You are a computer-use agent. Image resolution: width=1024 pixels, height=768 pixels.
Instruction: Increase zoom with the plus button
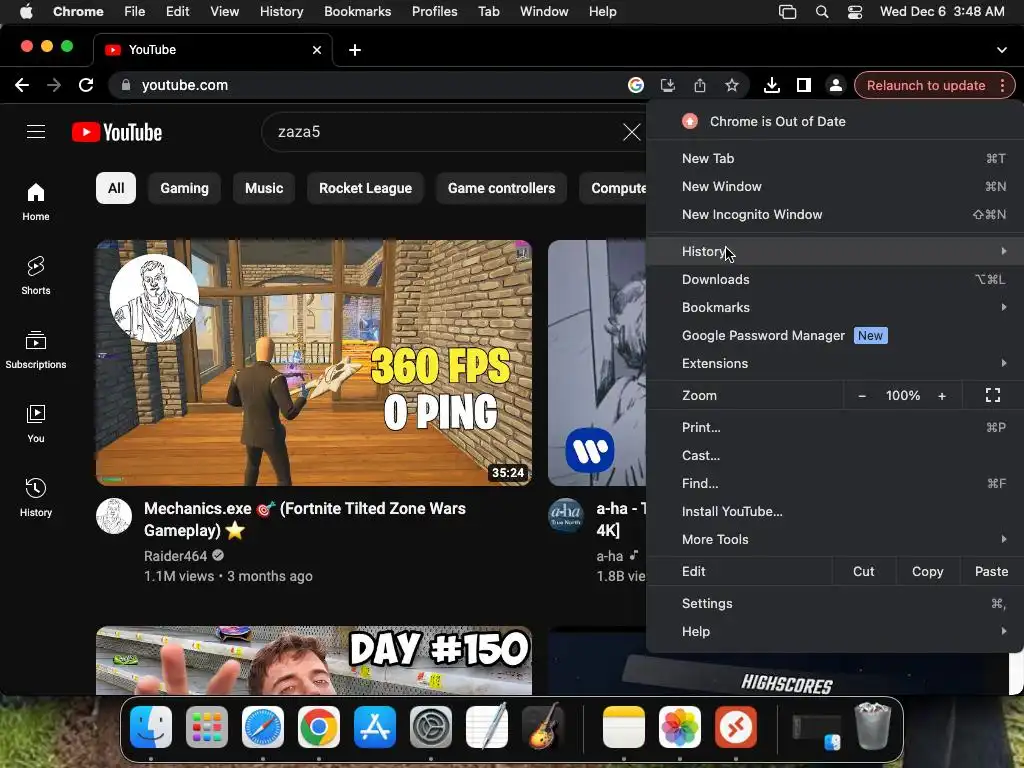[942, 396]
